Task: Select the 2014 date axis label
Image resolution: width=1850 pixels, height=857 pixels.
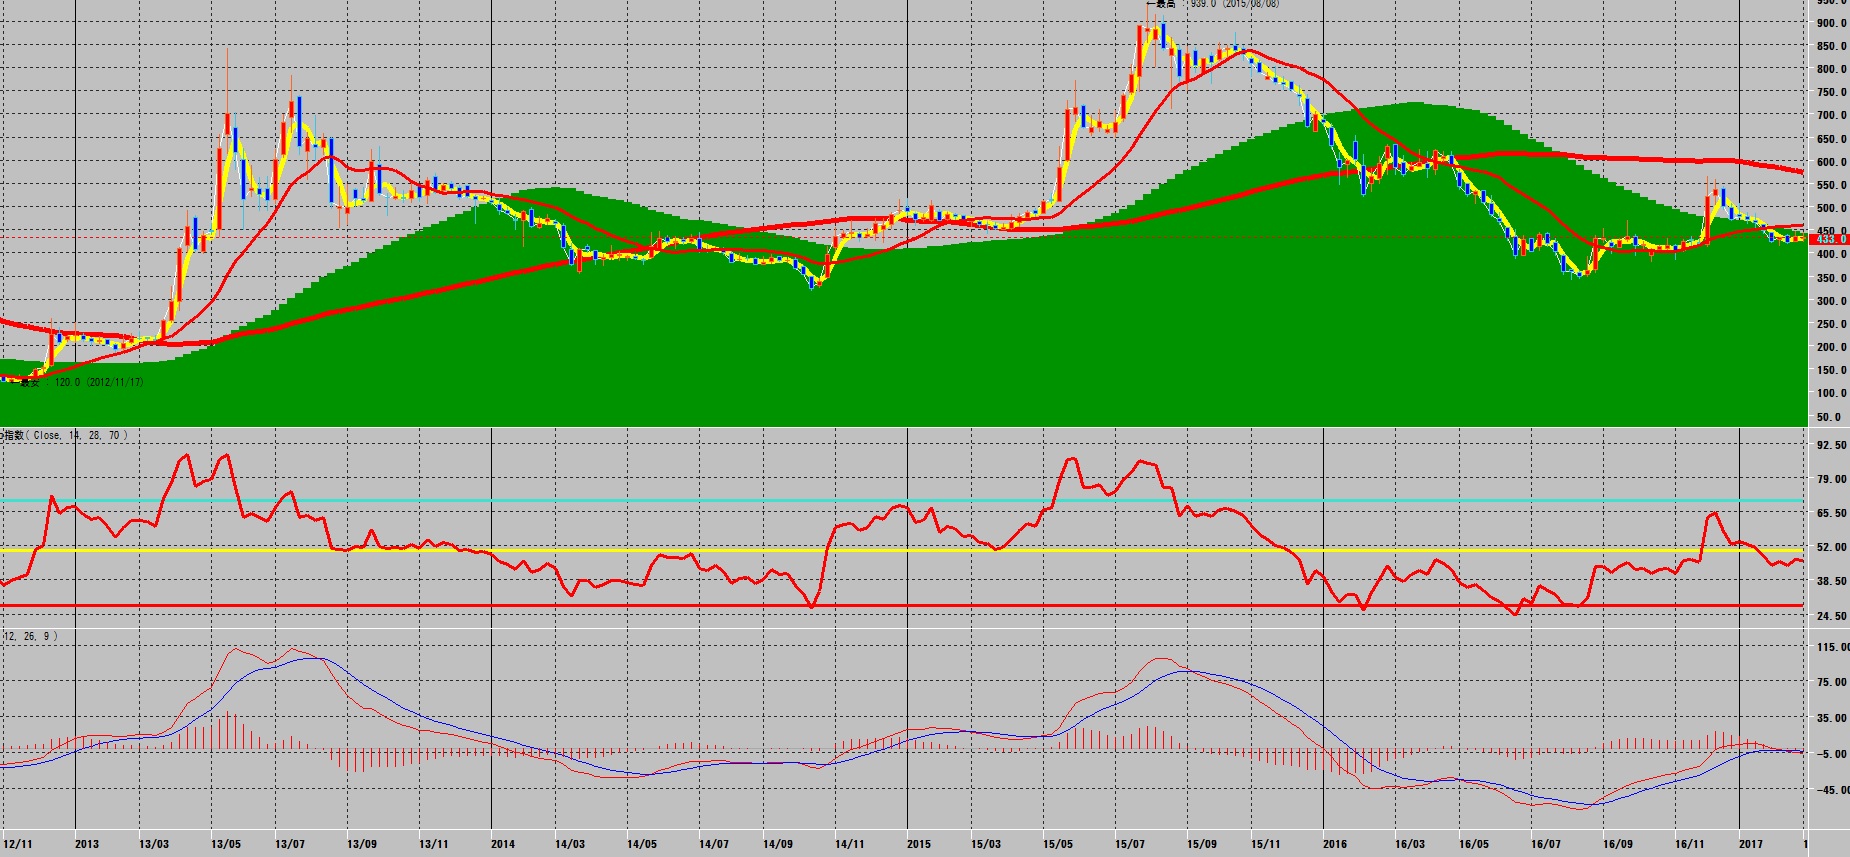Action: pyautogui.click(x=503, y=844)
